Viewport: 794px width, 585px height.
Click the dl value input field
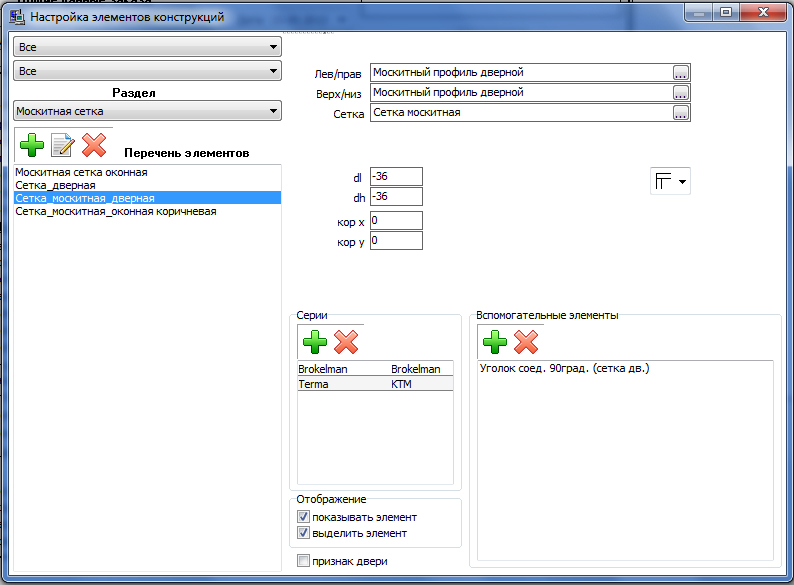pos(396,176)
